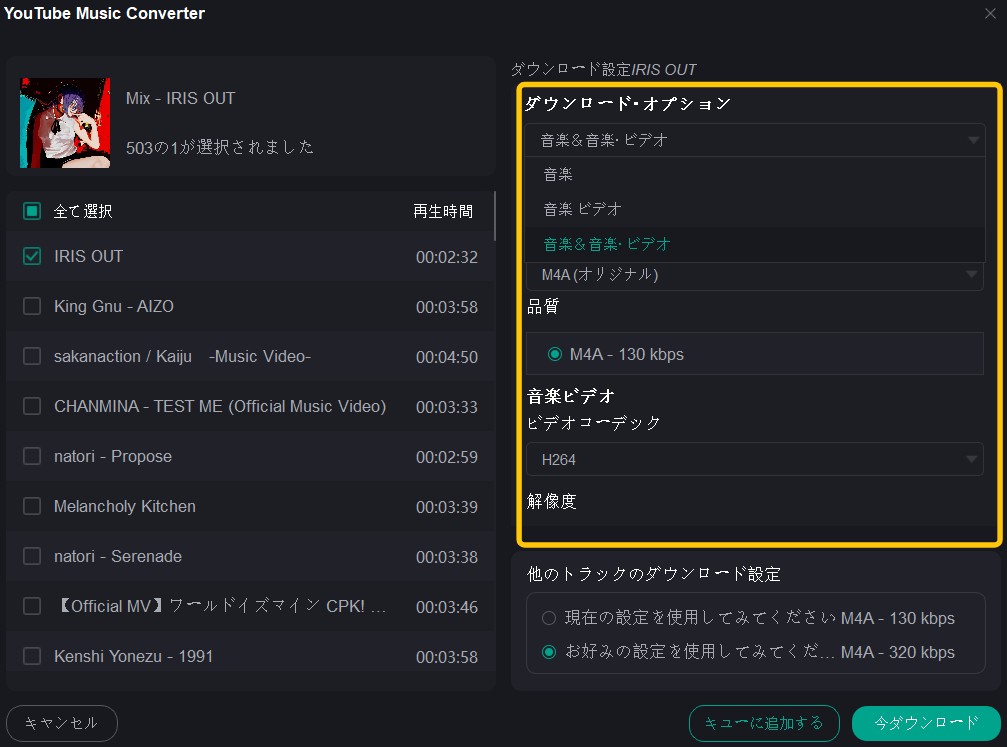Click the キューに追加する button

(x=764, y=723)
